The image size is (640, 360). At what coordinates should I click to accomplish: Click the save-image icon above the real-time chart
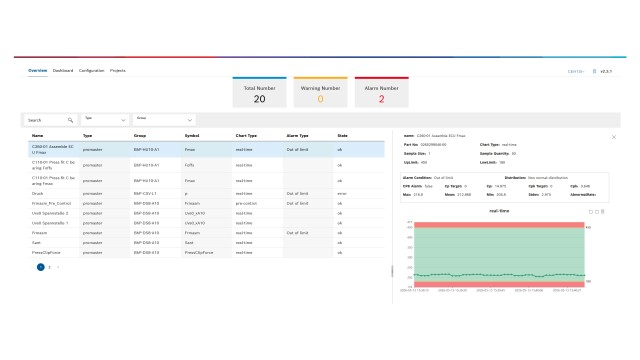603,211
